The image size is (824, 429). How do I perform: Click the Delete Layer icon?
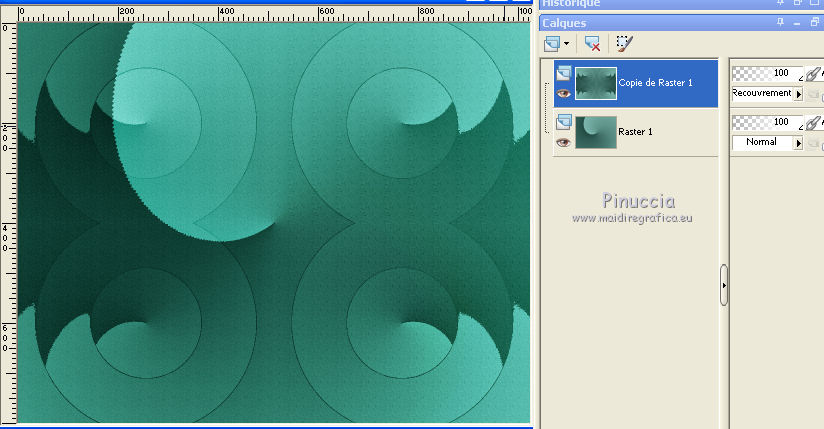click(592, 44)
